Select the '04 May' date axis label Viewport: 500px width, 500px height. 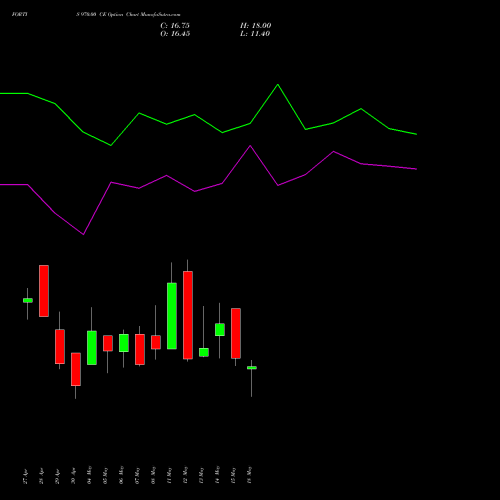point(90,475)
